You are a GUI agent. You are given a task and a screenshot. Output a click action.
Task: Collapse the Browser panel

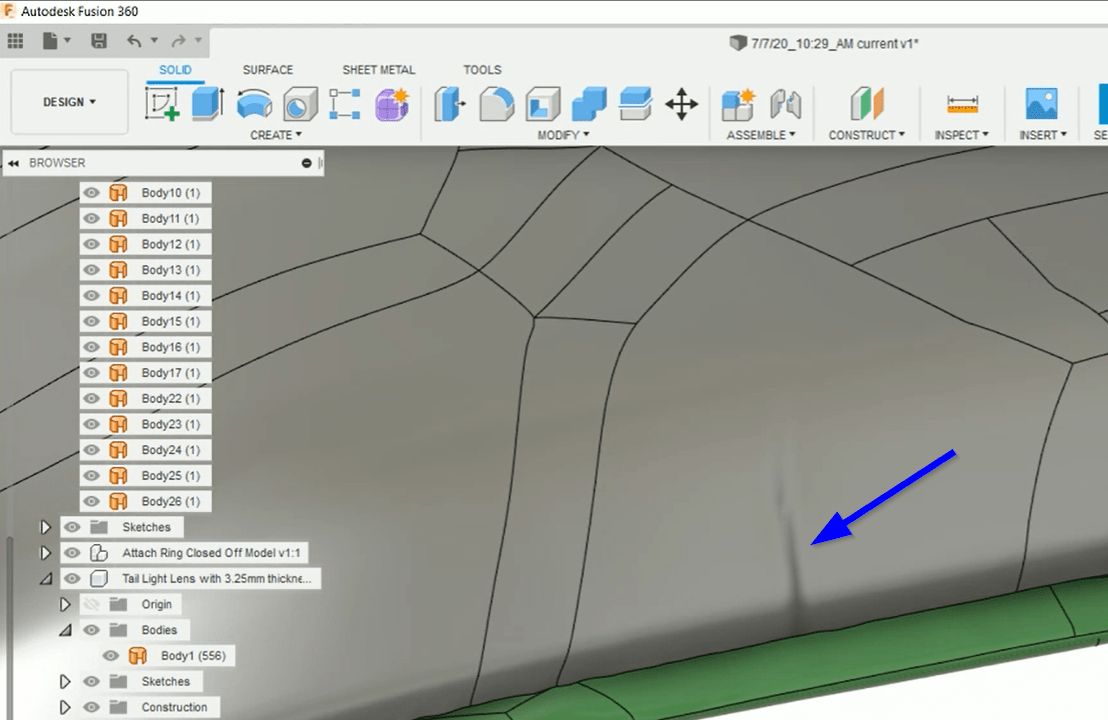tap(13, 162)
